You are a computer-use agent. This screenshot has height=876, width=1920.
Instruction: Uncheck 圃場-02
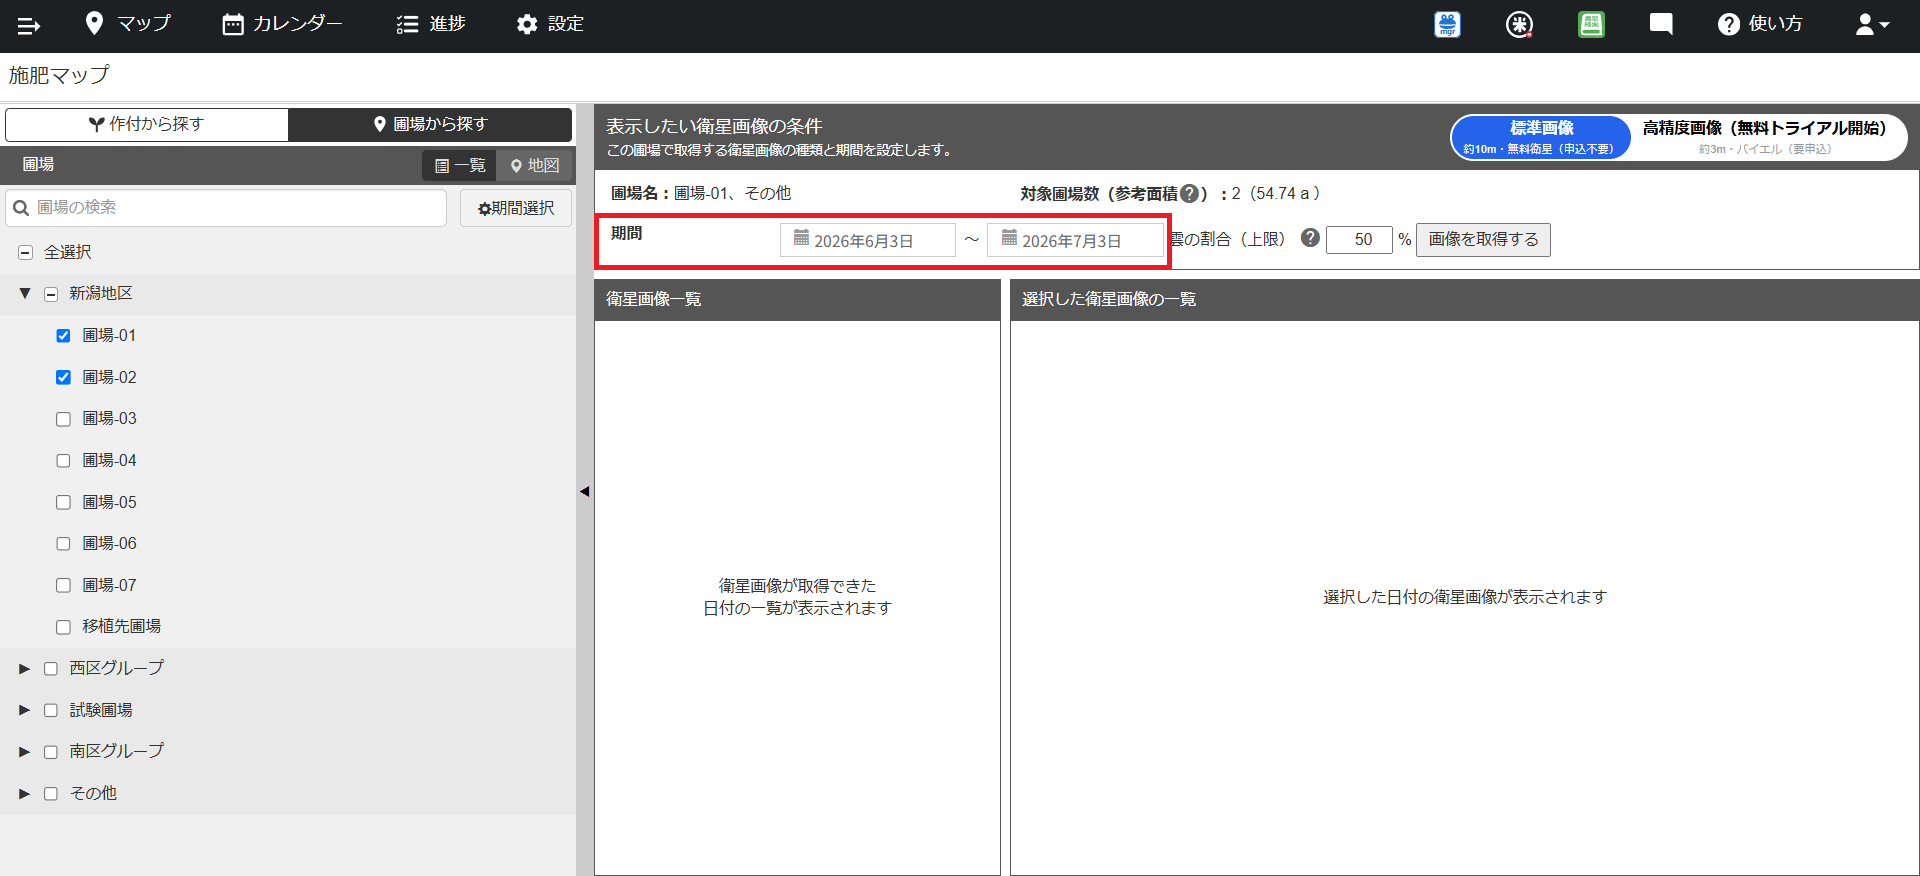coord(63,378)
